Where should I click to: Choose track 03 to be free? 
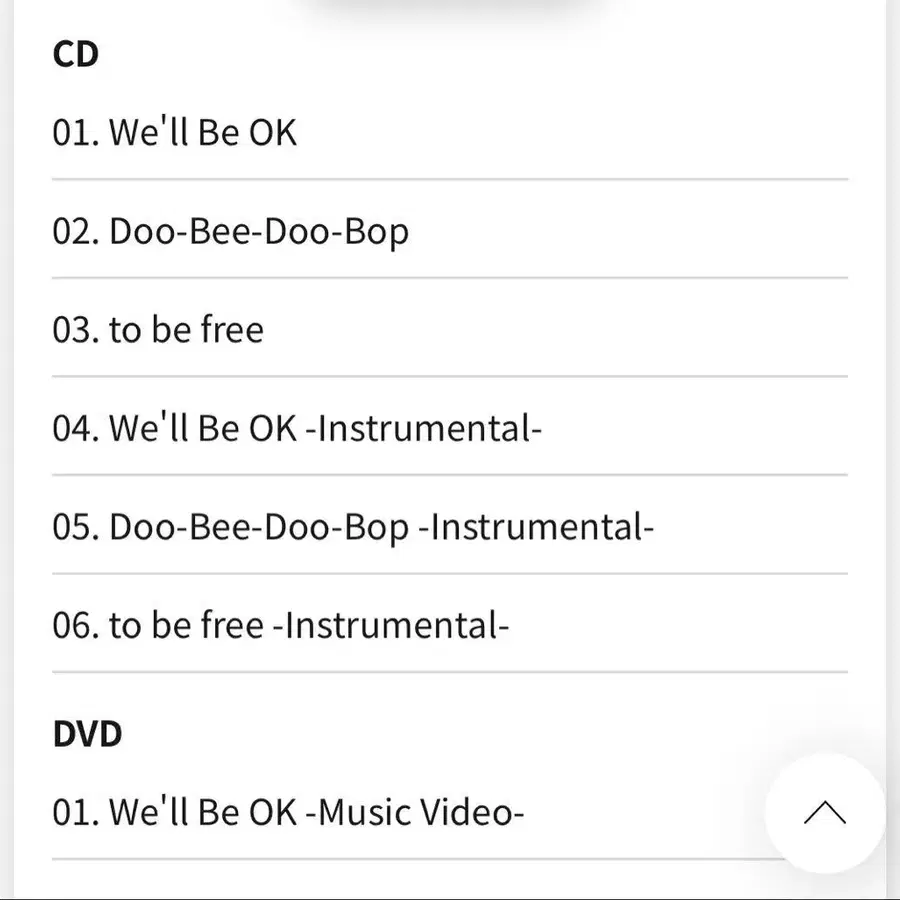450,329
